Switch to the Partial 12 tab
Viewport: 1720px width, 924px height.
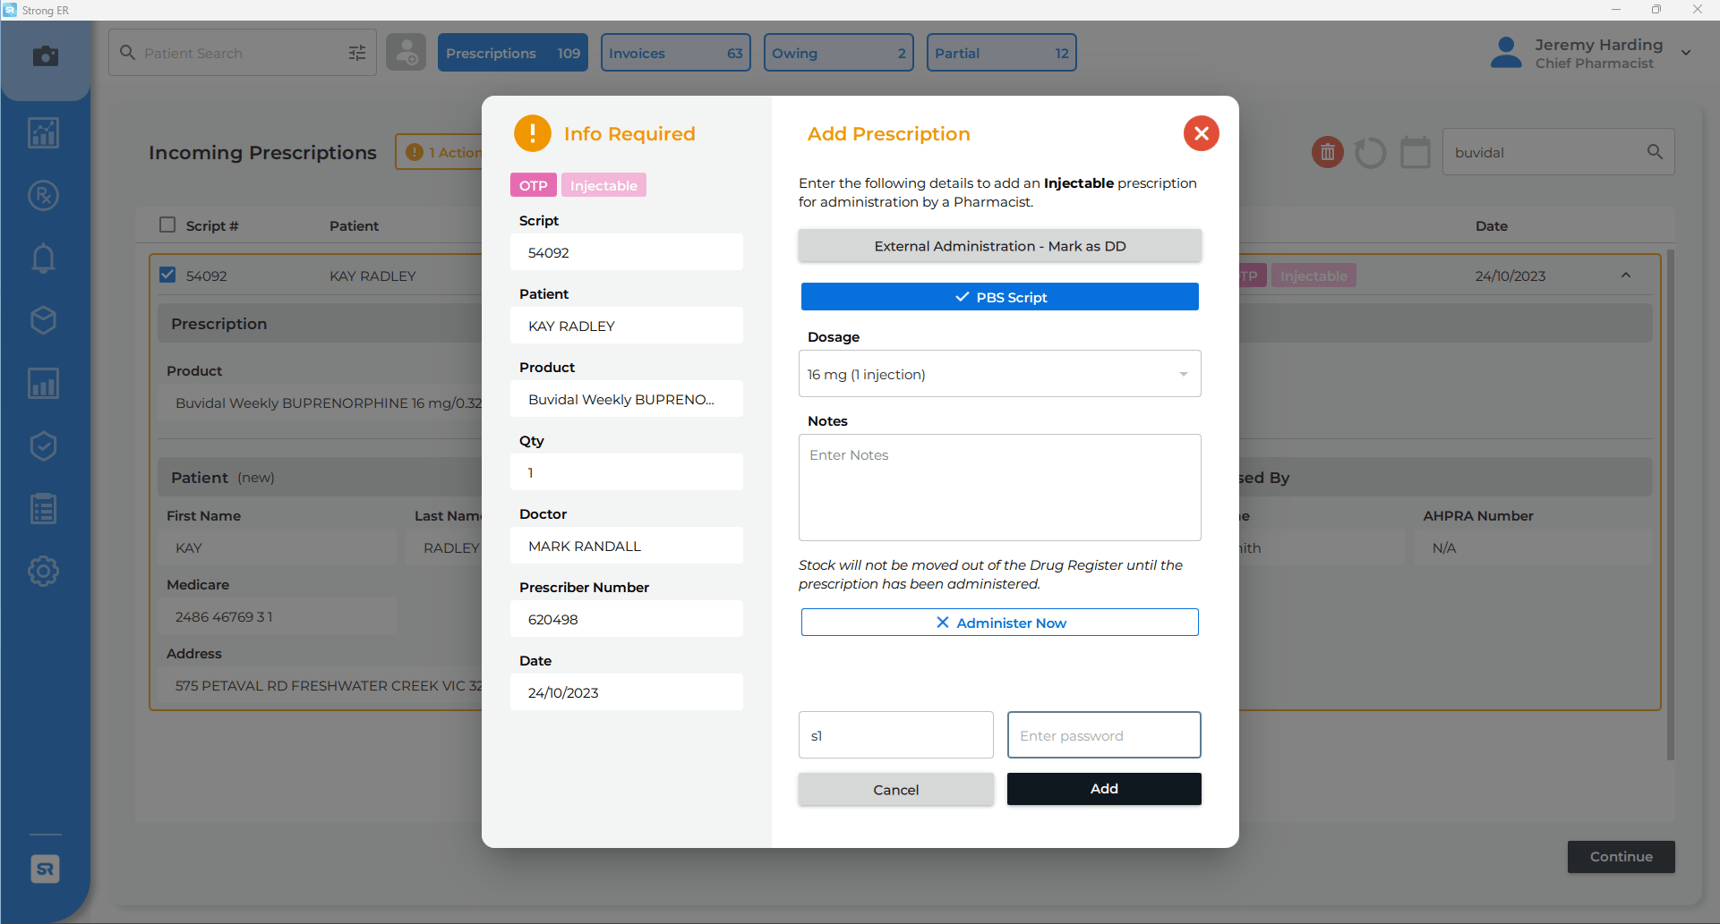point(1002,53)
